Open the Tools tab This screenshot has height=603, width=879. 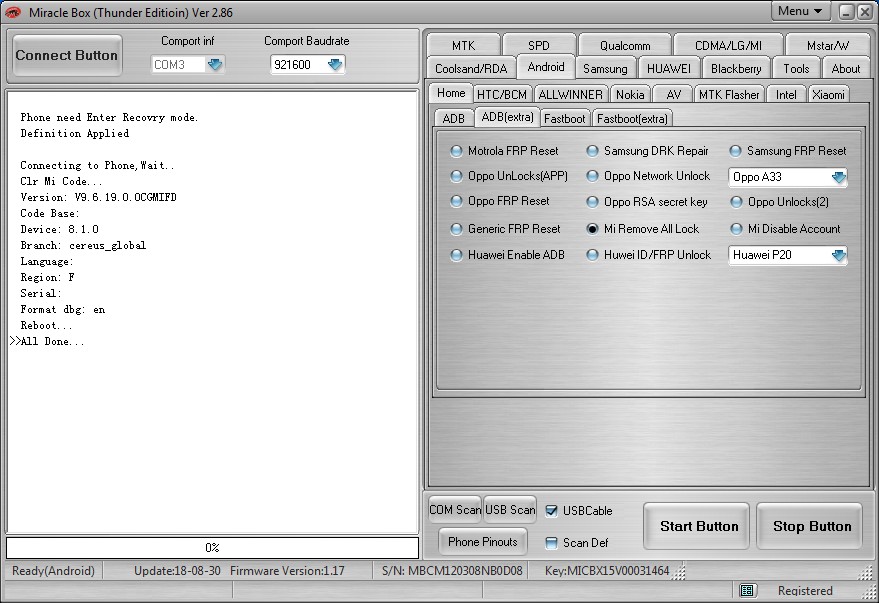tap(796, 68)
